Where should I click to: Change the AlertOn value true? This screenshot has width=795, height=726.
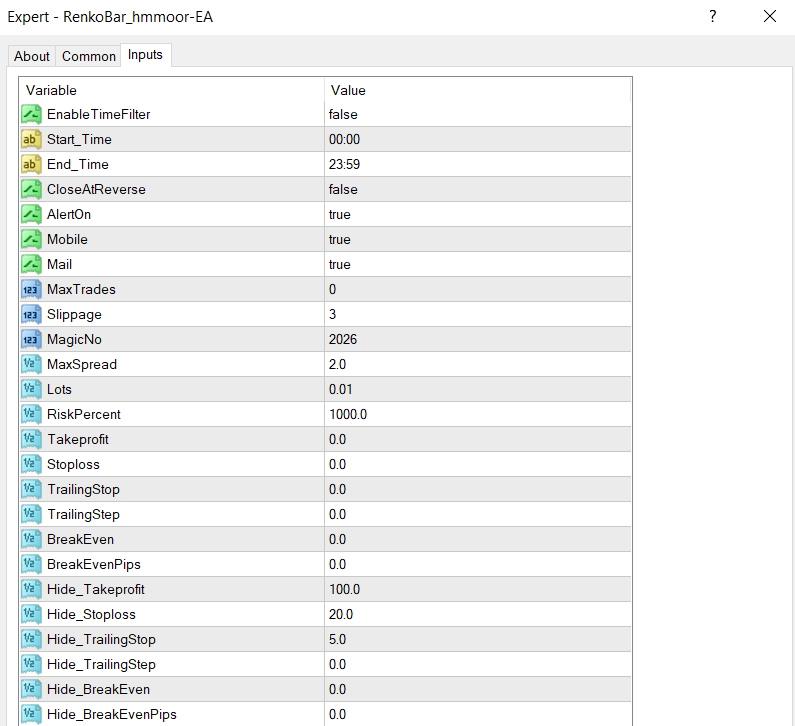point(478,214)
